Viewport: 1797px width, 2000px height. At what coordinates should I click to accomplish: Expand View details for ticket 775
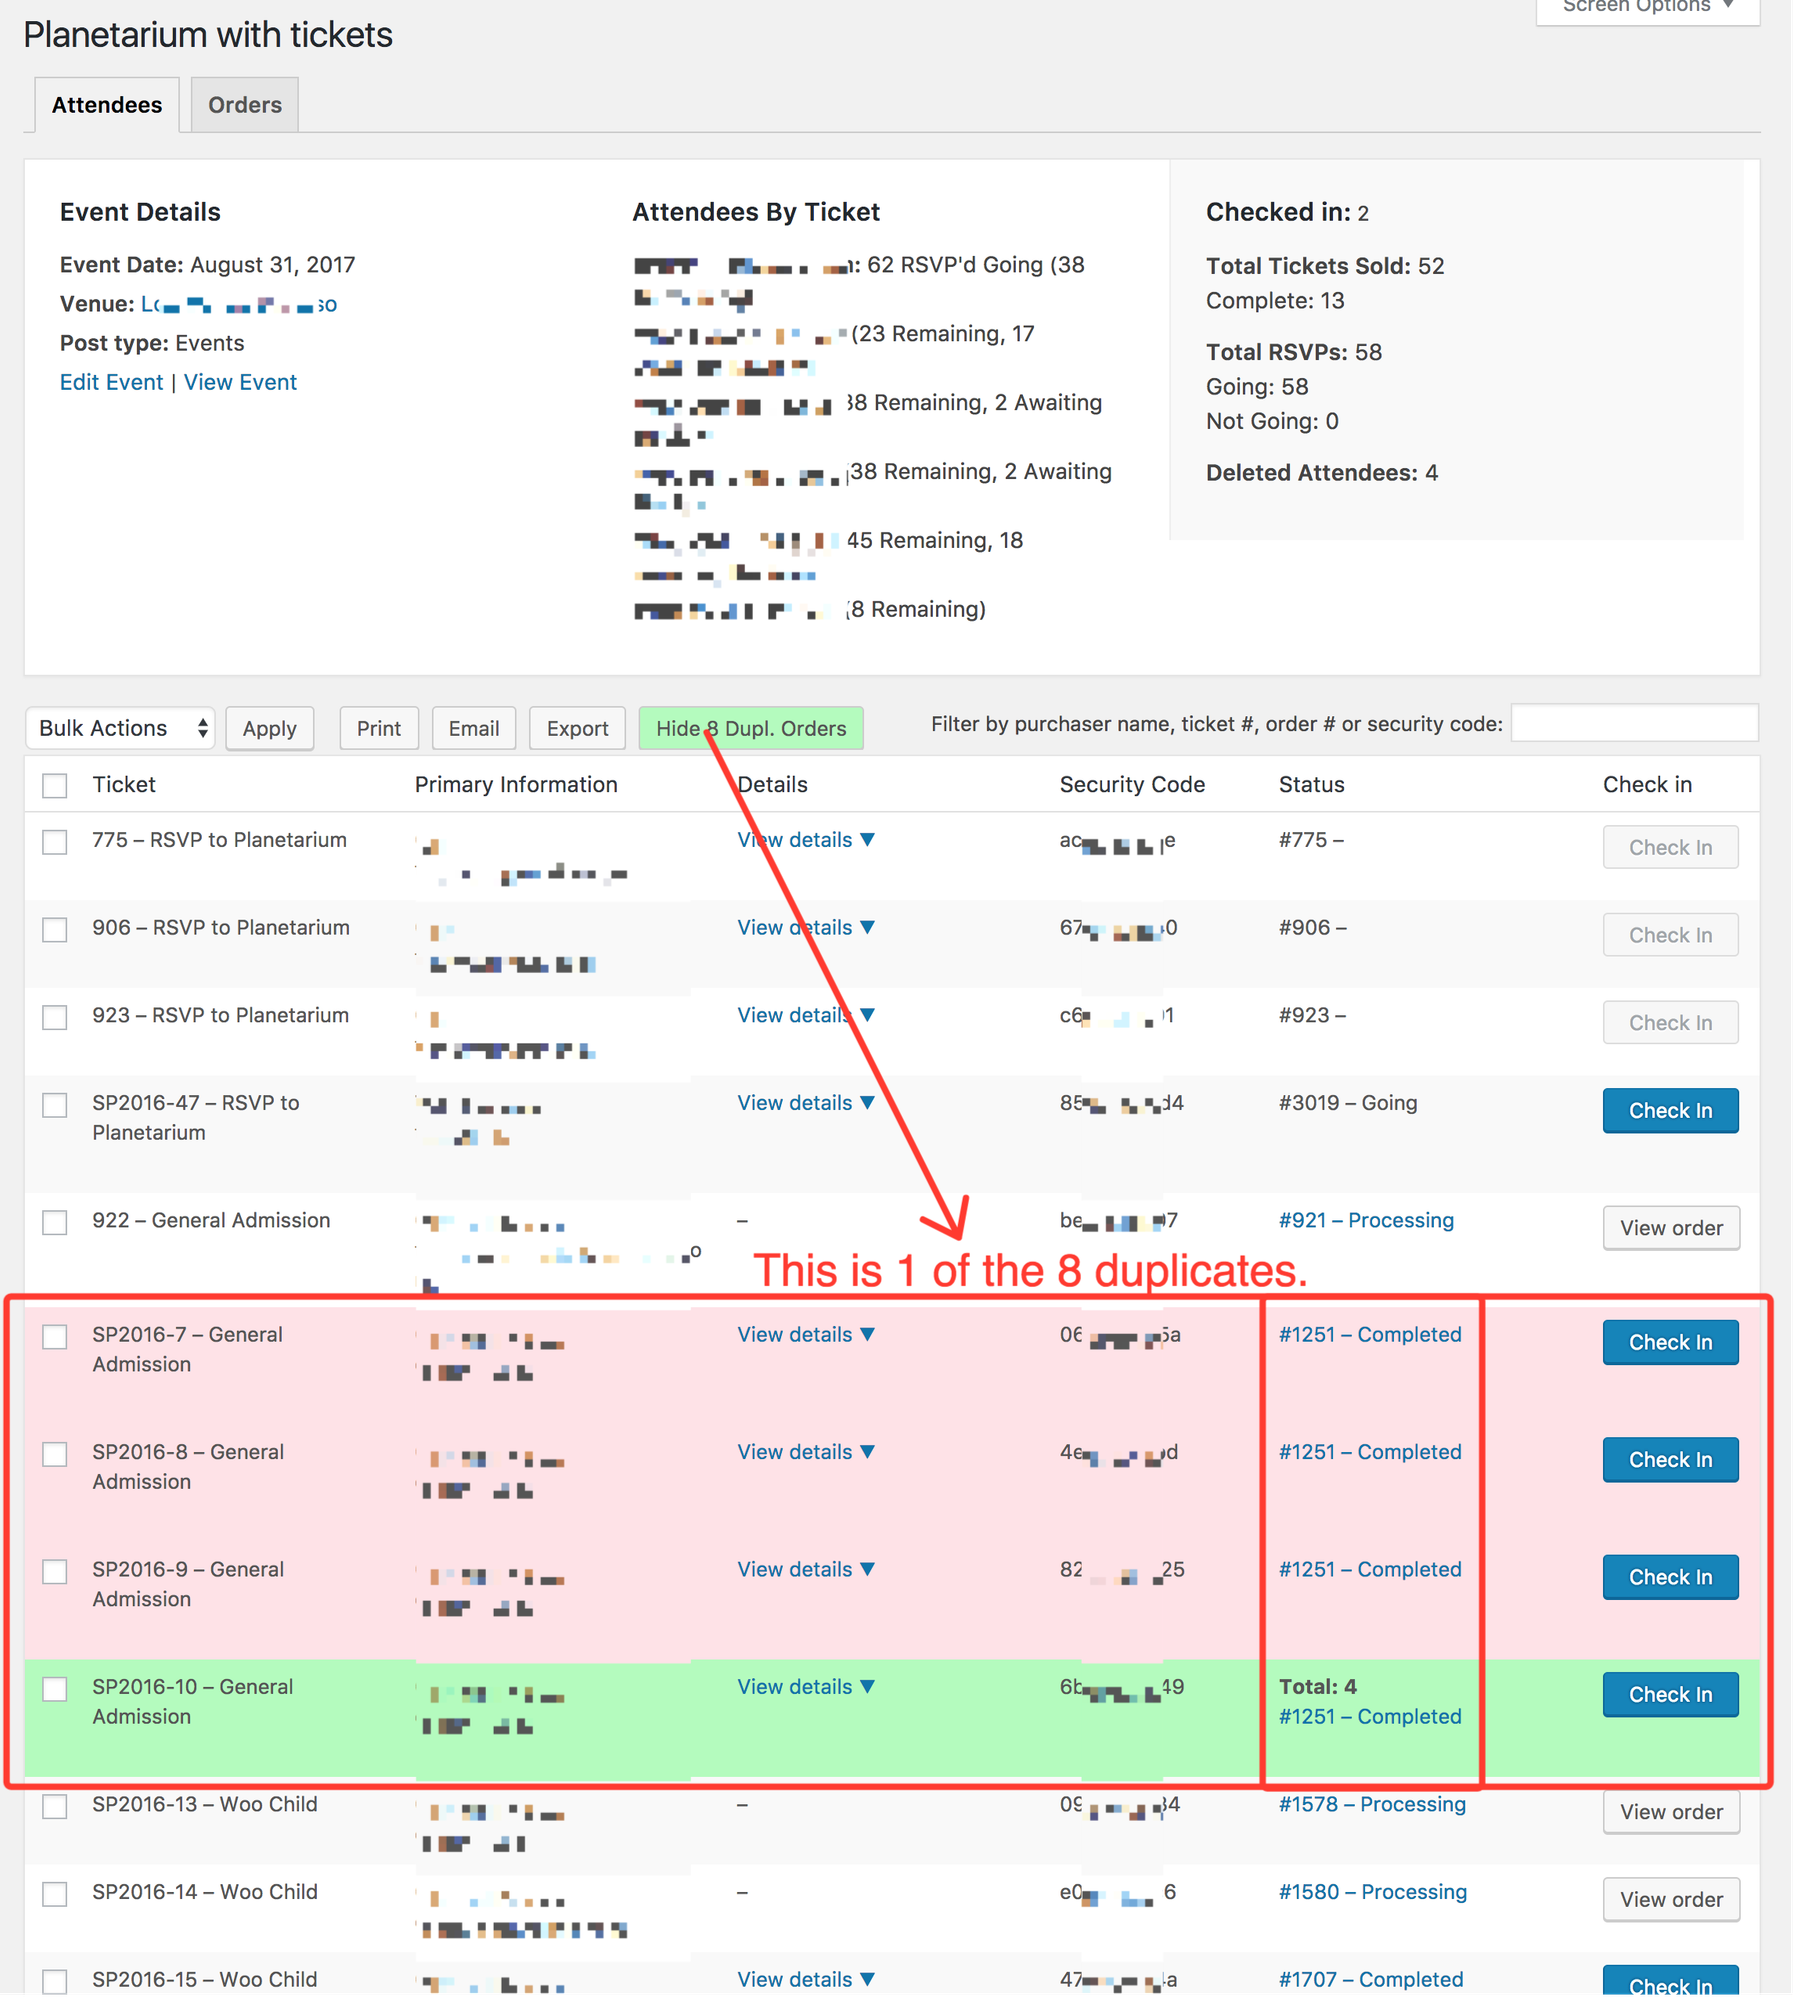[805, 840]
